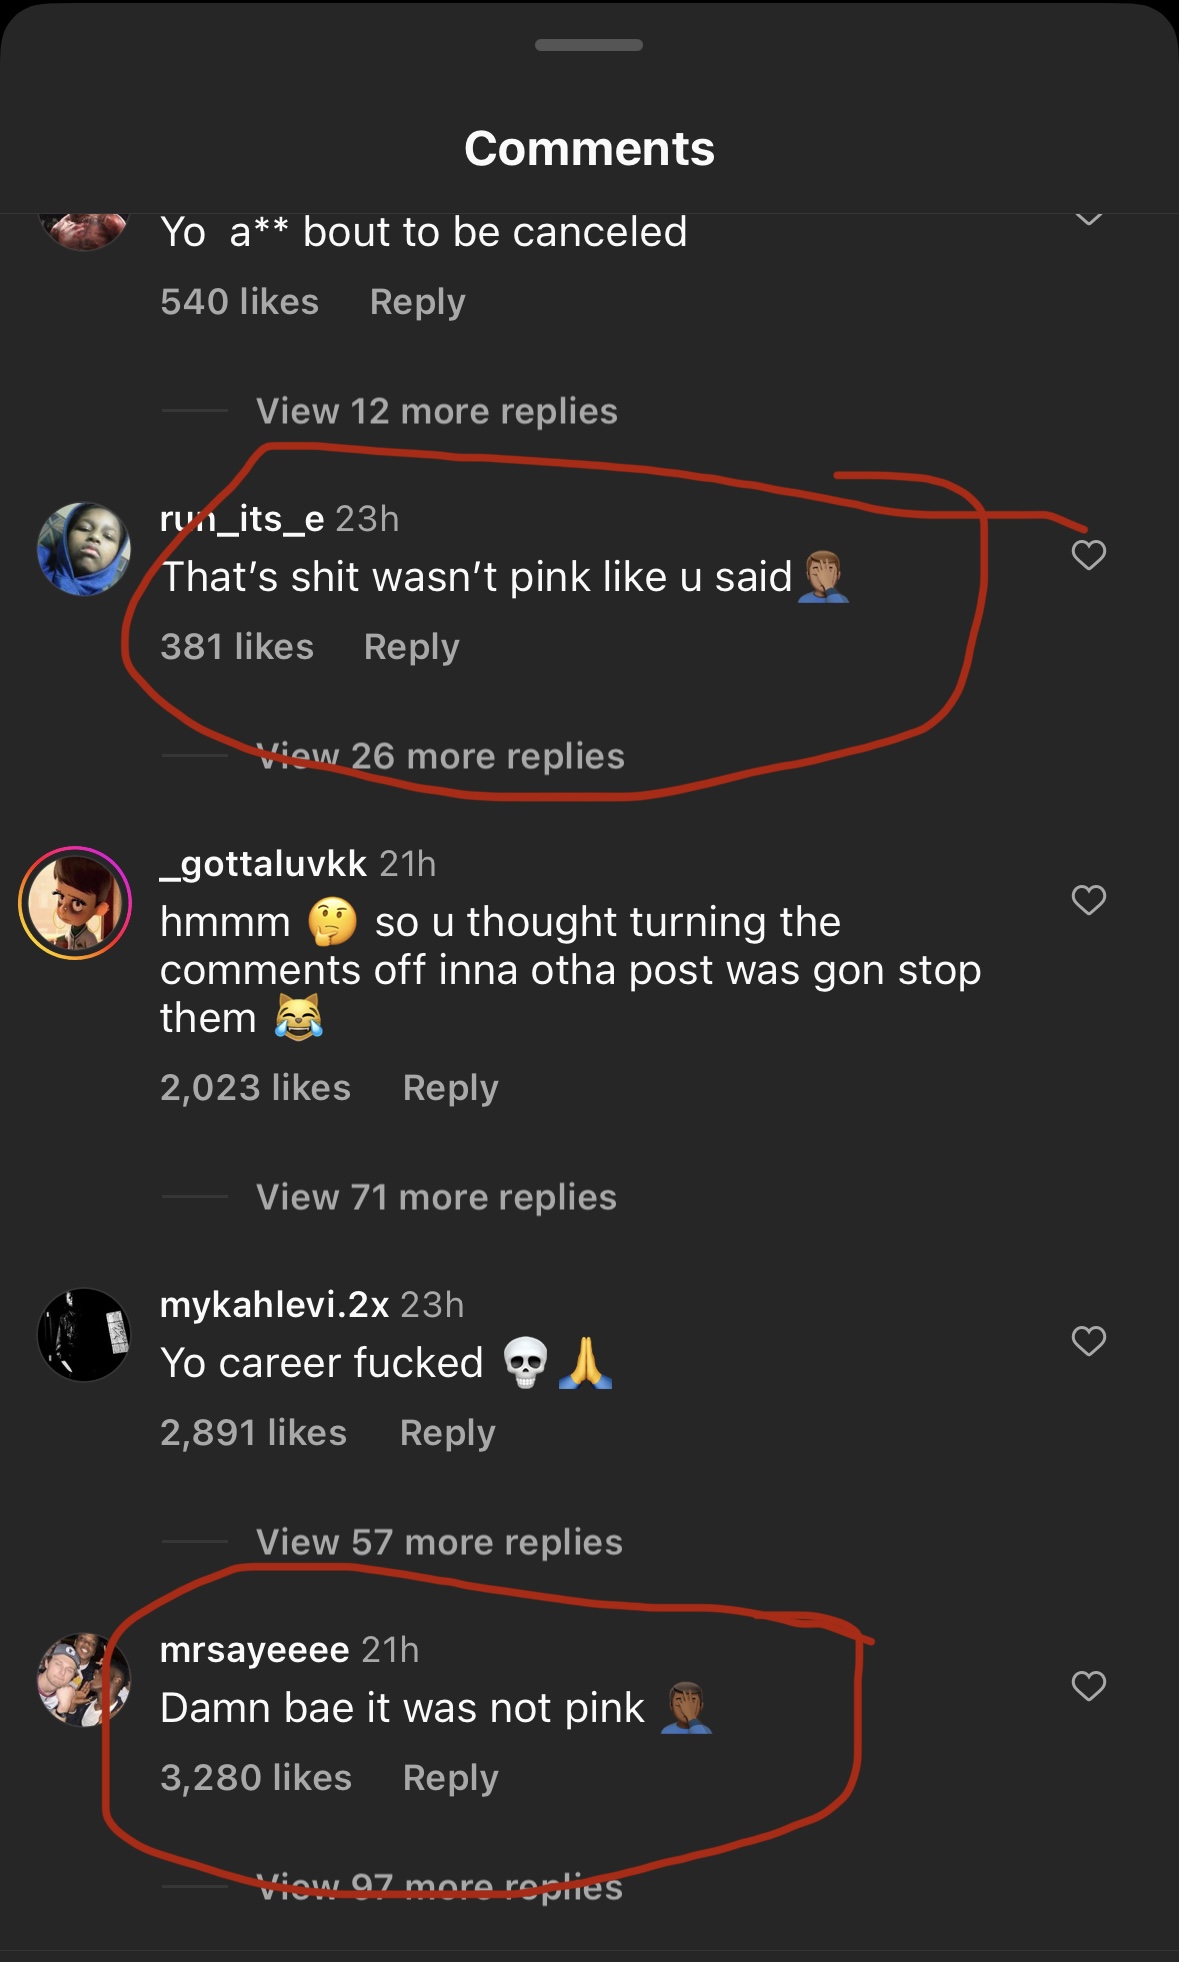
Task: Open mykahlevi.2x's profile avatar
Action: 84,1335
